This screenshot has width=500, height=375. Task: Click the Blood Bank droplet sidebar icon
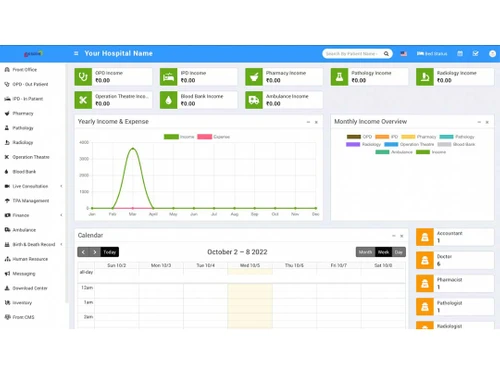click(7, 172)
